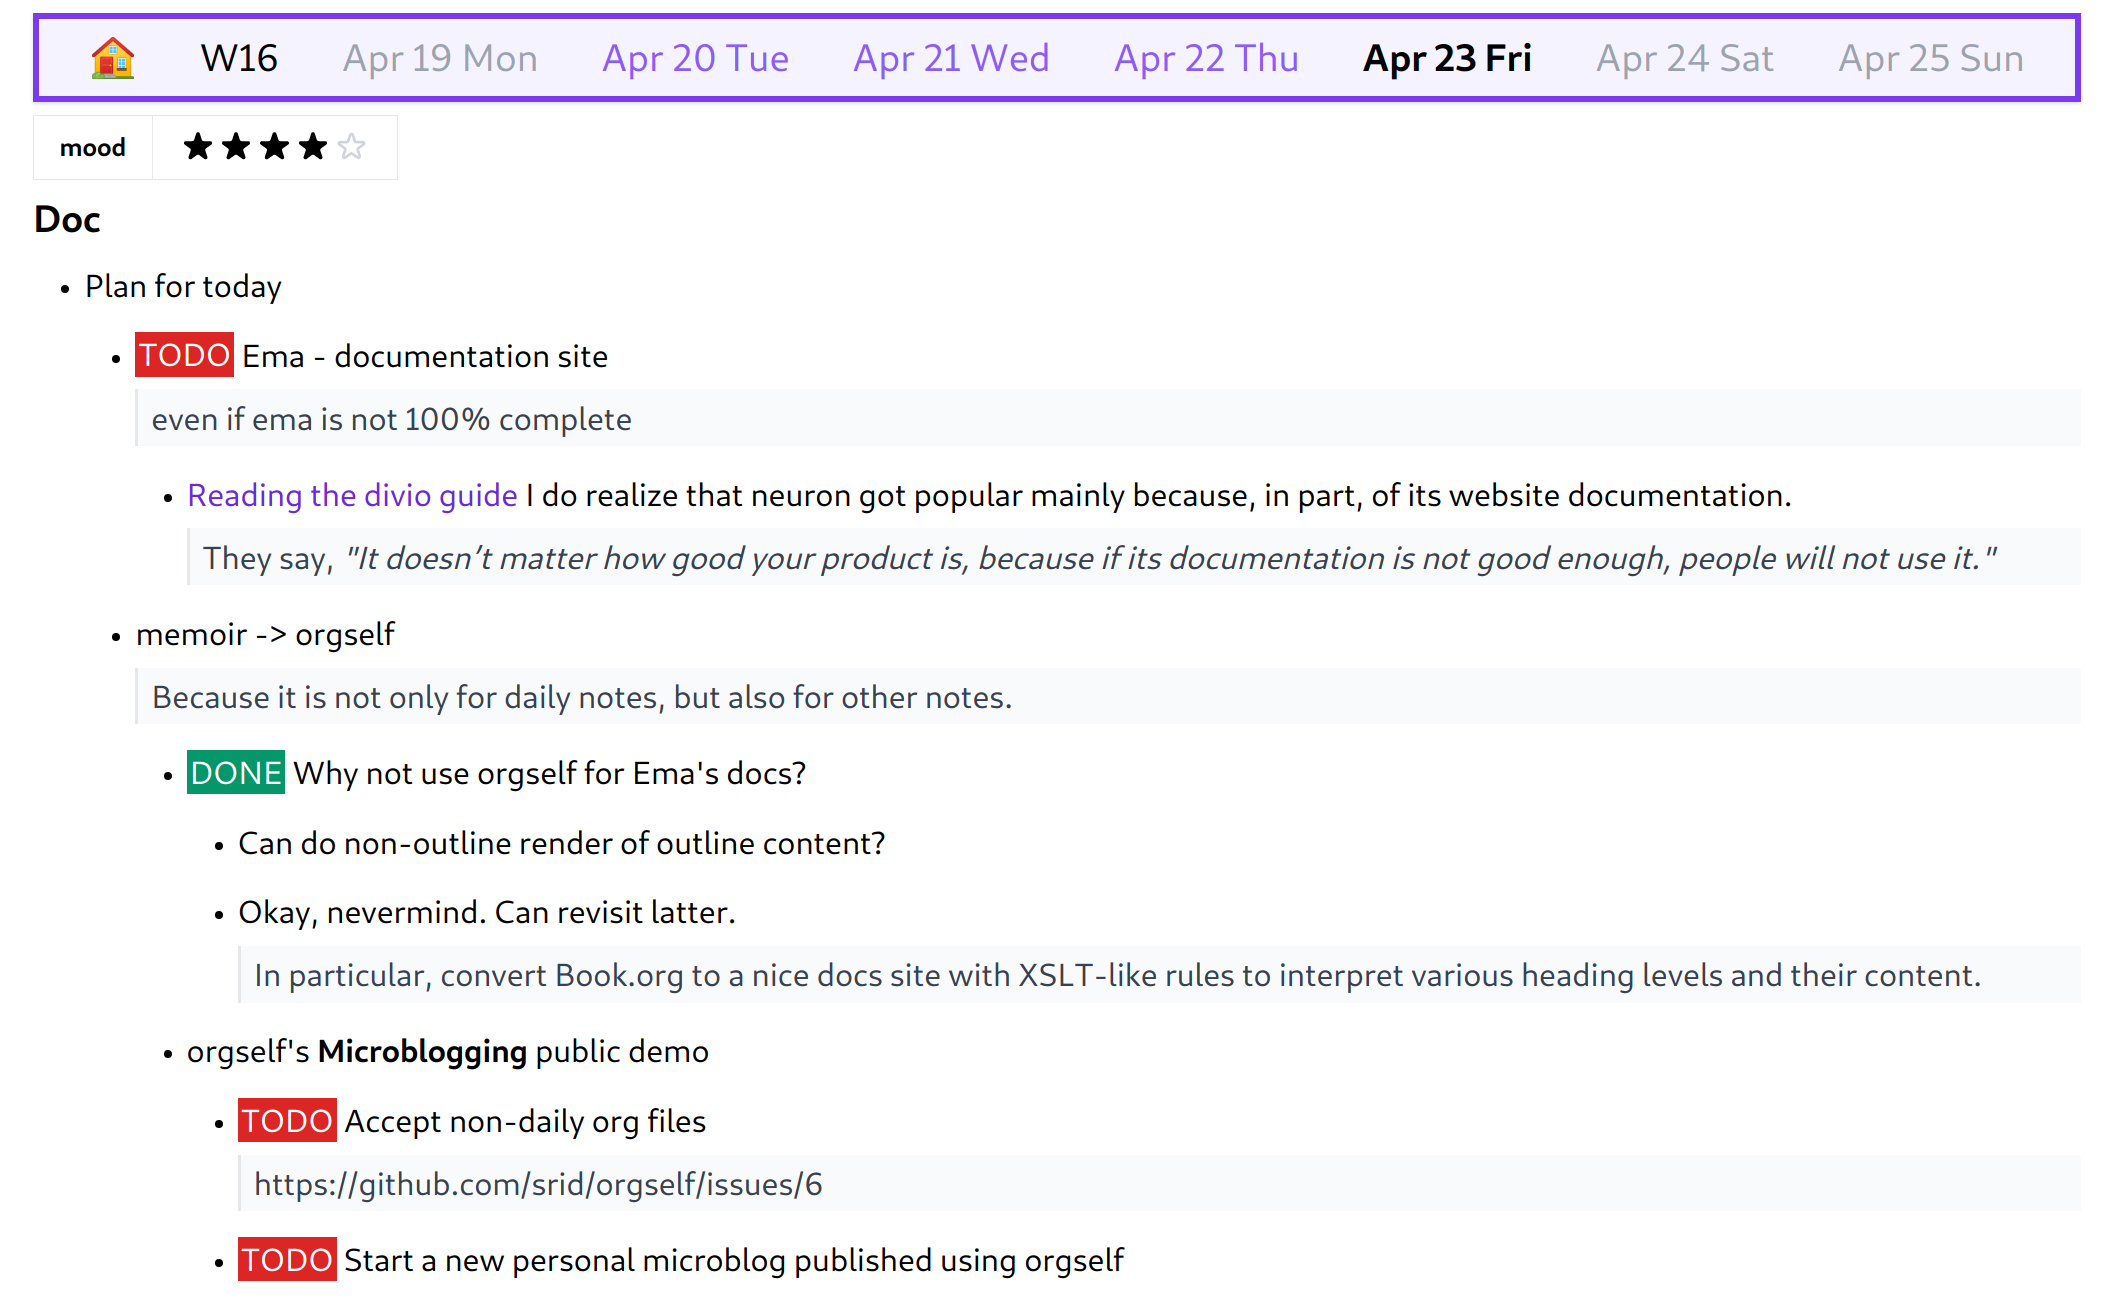
Task: Click TODO badge on Ema documentation site
Action: click(x=184, y=355)
